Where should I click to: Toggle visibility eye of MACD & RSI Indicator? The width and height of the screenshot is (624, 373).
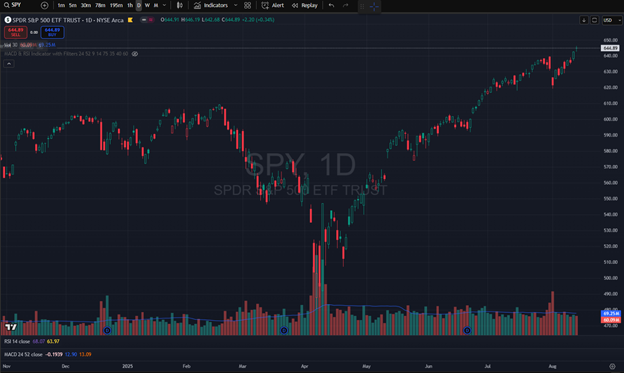click(135, 54)
